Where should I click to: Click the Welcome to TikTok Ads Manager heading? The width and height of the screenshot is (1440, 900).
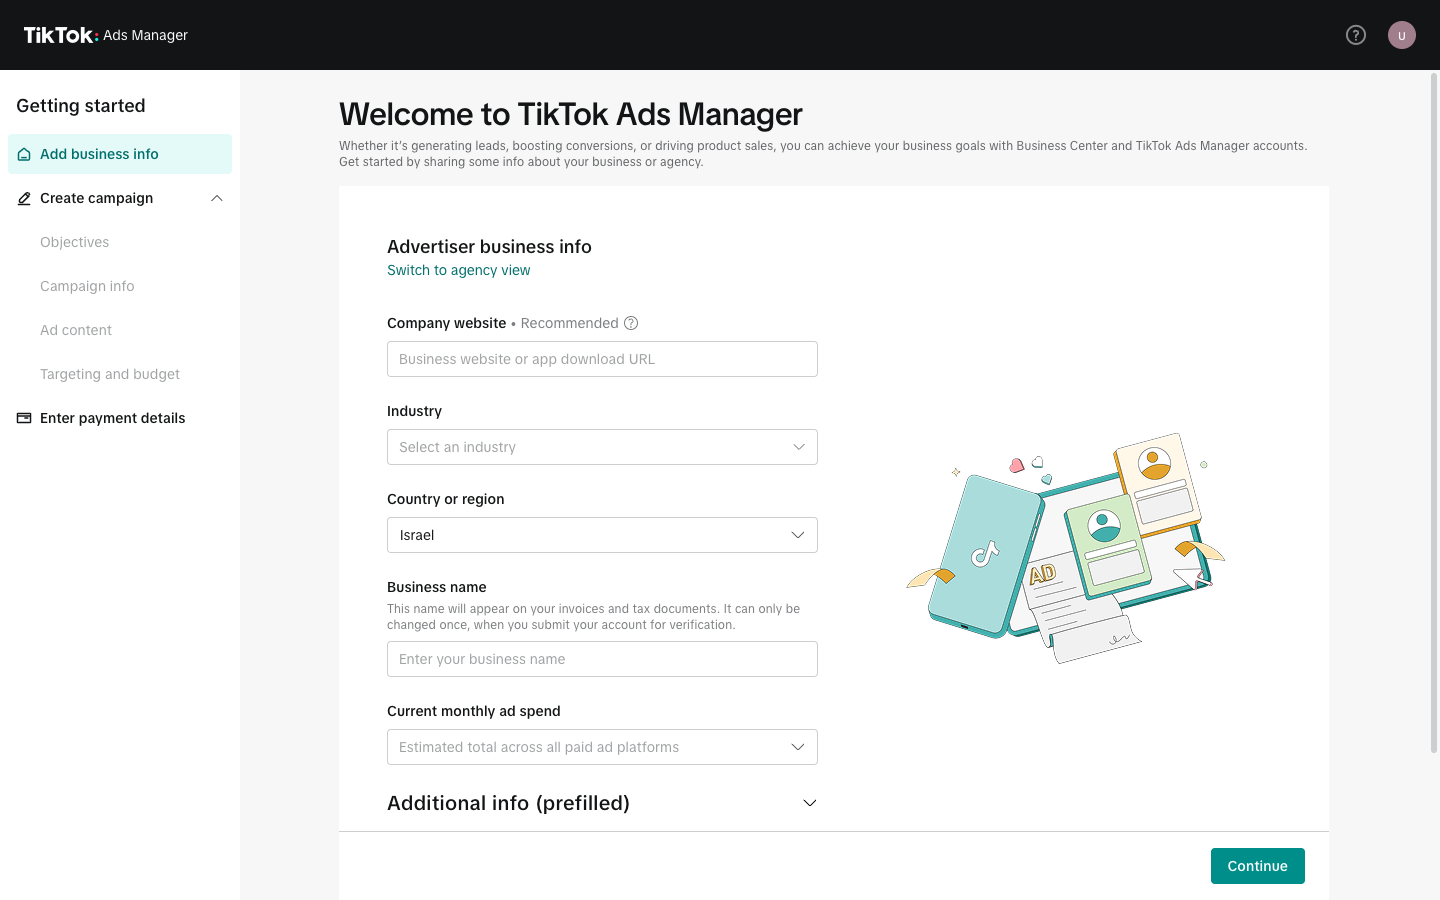click(571, 114)
